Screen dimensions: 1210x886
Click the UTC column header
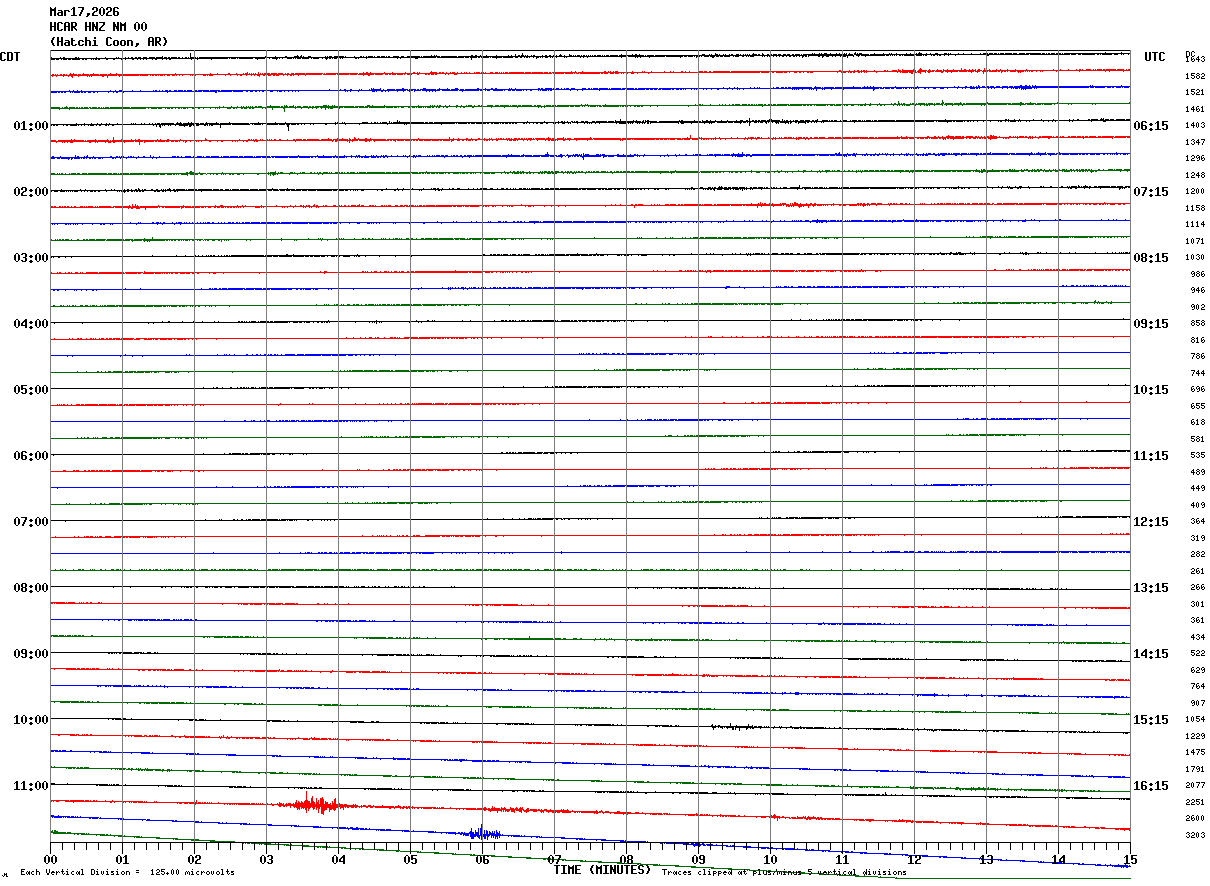1155,57
